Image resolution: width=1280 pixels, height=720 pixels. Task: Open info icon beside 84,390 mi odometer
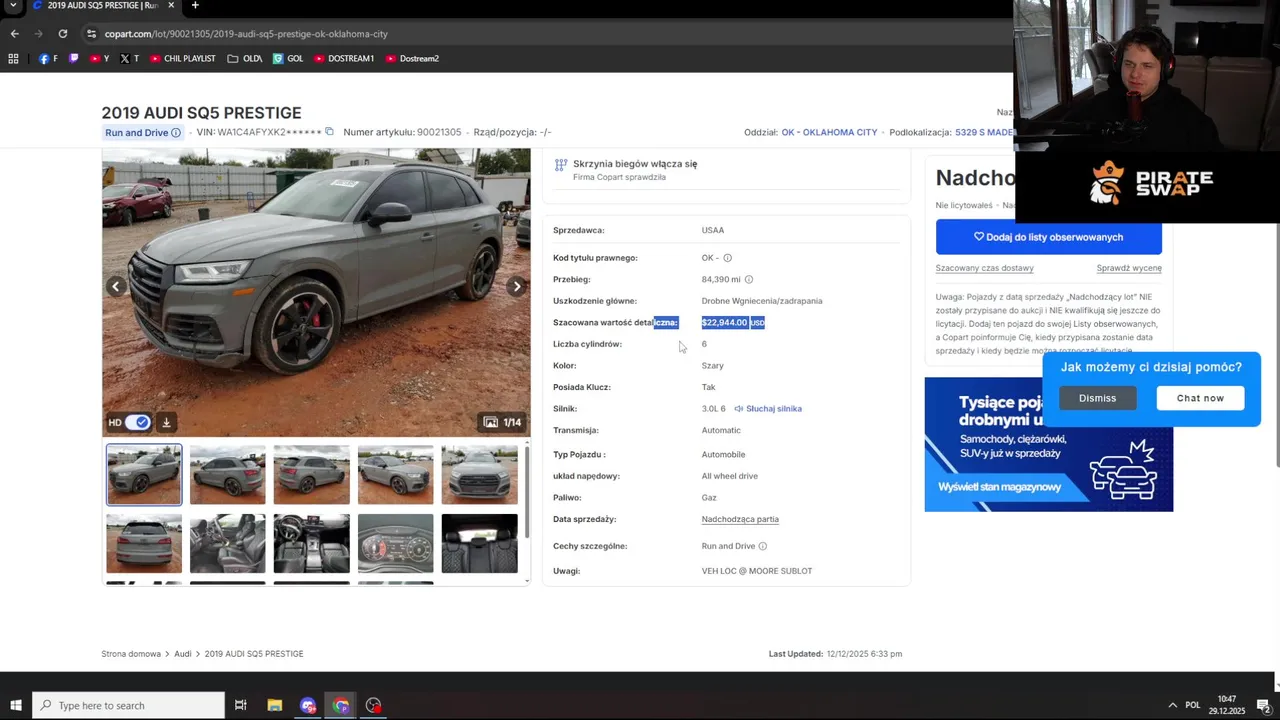click(x=749, y=280)
